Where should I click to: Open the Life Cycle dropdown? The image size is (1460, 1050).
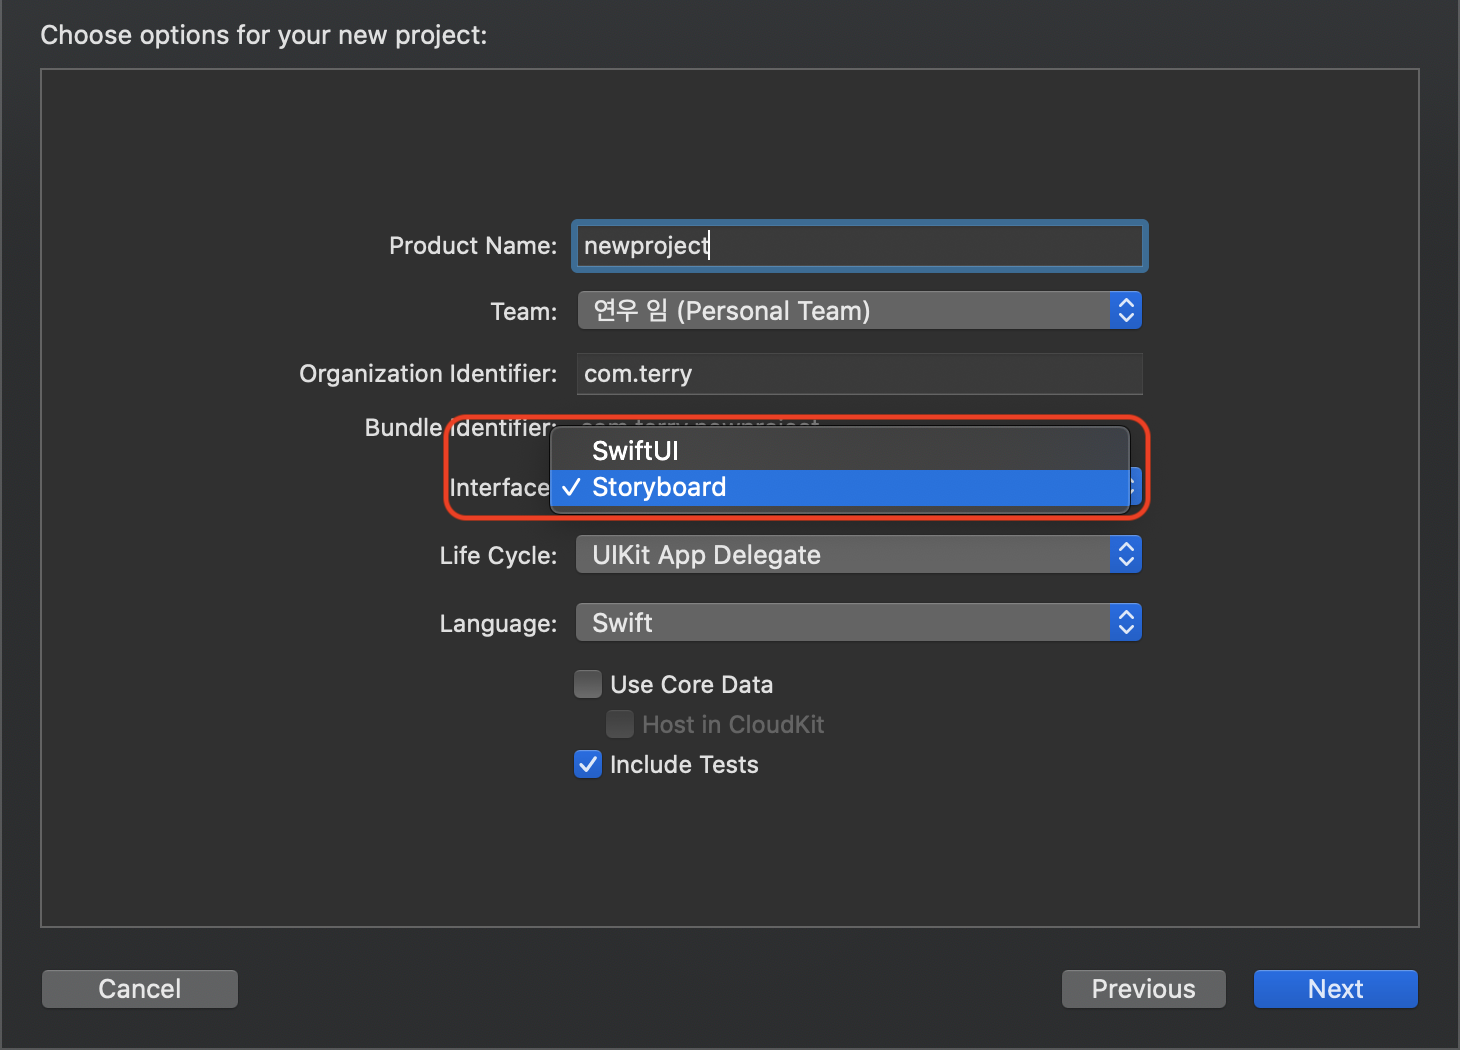click(859, 555)
